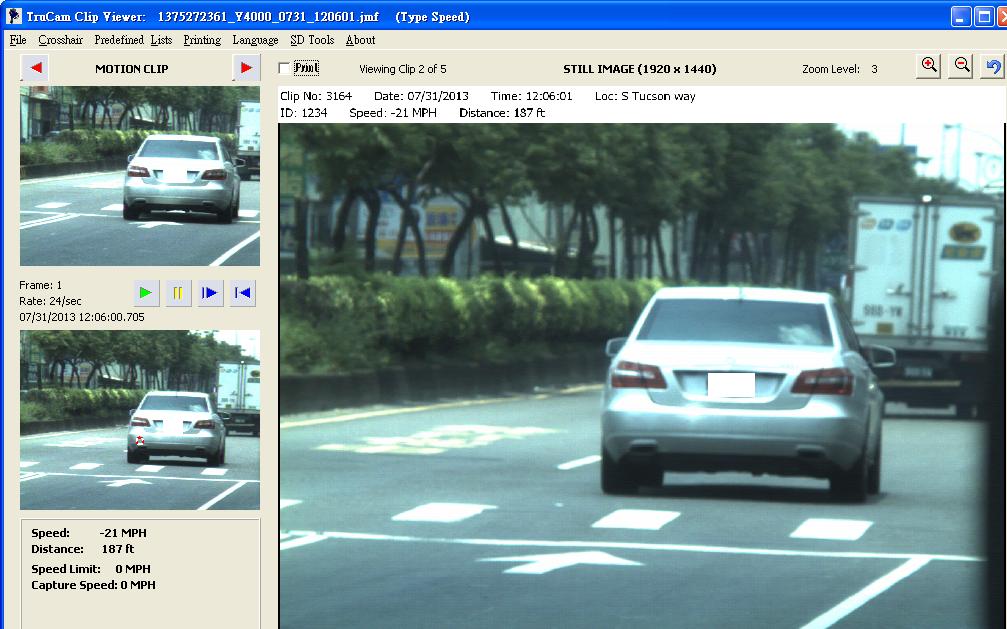Rewind clip to the first frame
The height and width of the screenshot is (629, 1007).
click(242, 293)
